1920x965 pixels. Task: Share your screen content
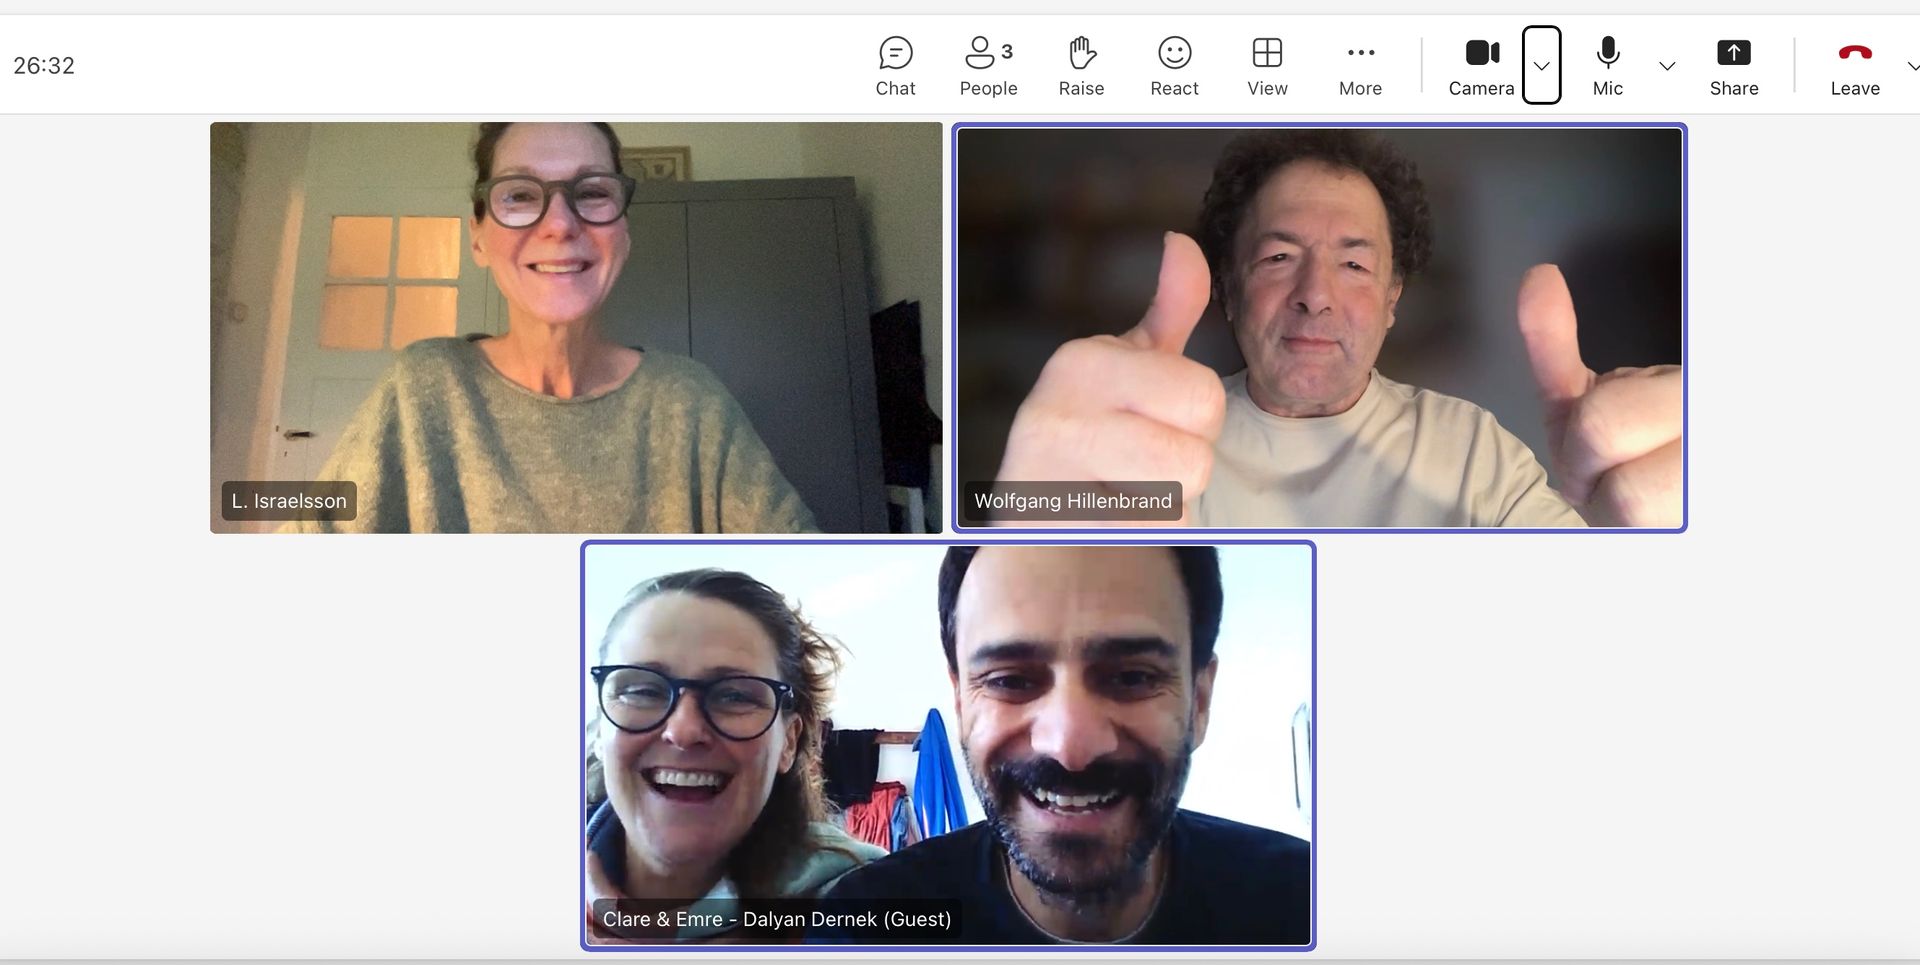(x=1734, y=66)
